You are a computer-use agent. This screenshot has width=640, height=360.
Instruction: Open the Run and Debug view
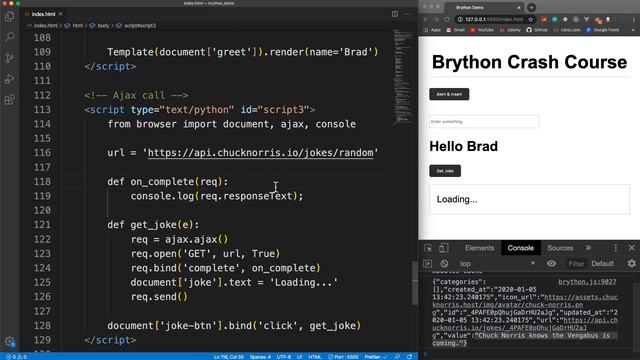[x=9, y=79]
